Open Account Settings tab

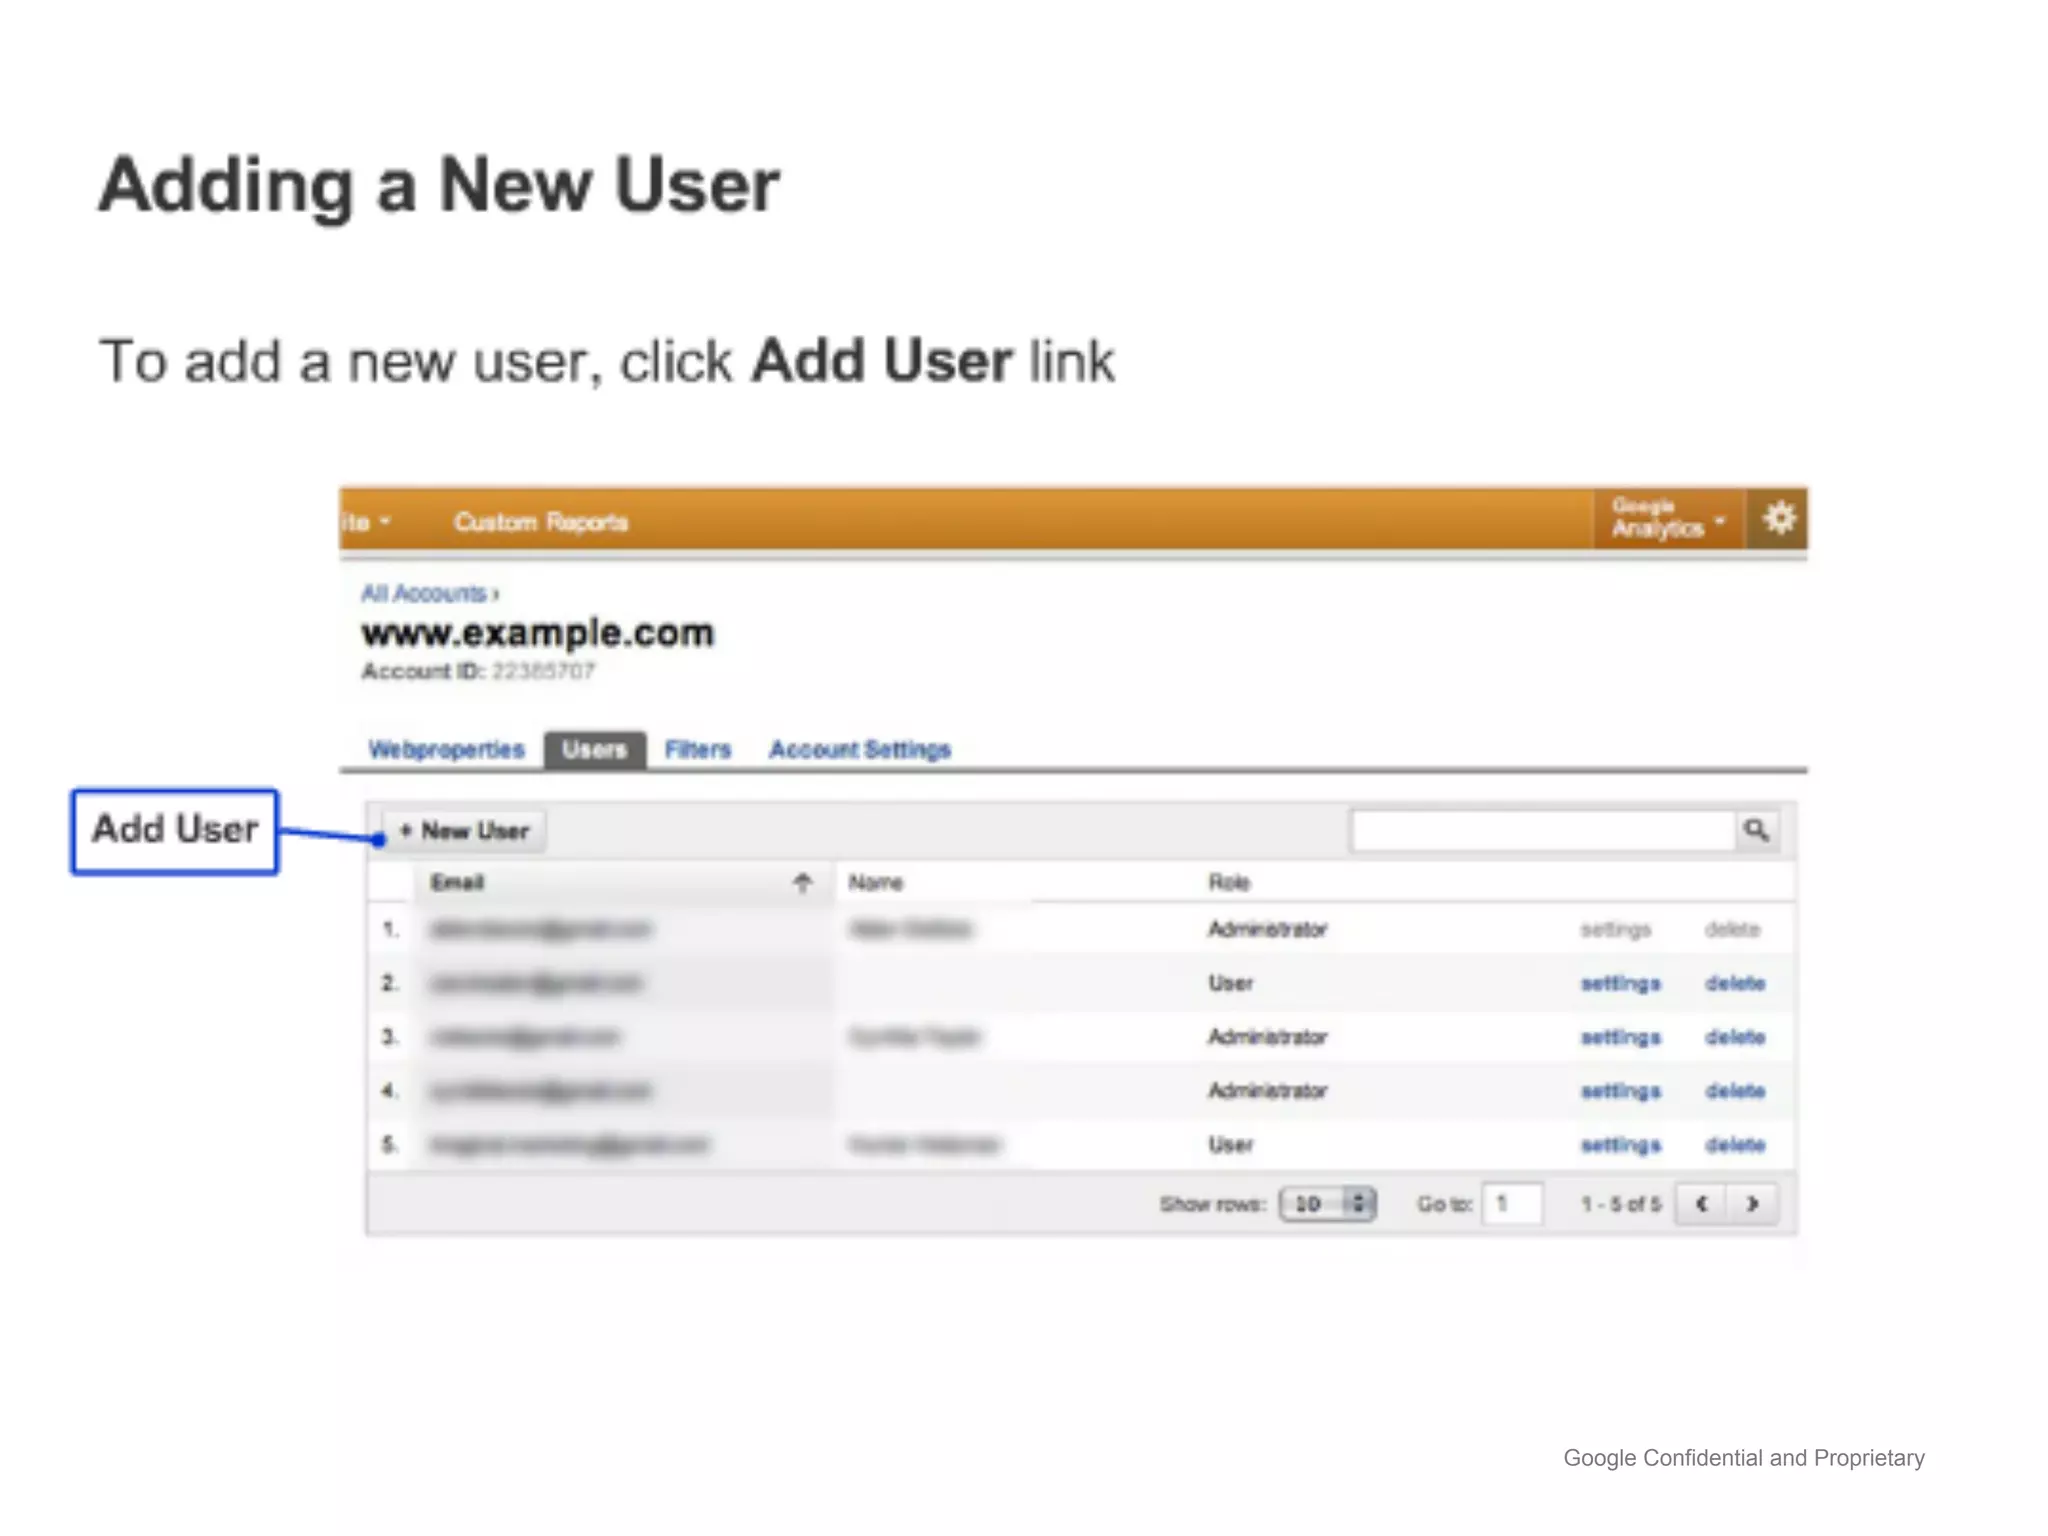click(859, 749)
